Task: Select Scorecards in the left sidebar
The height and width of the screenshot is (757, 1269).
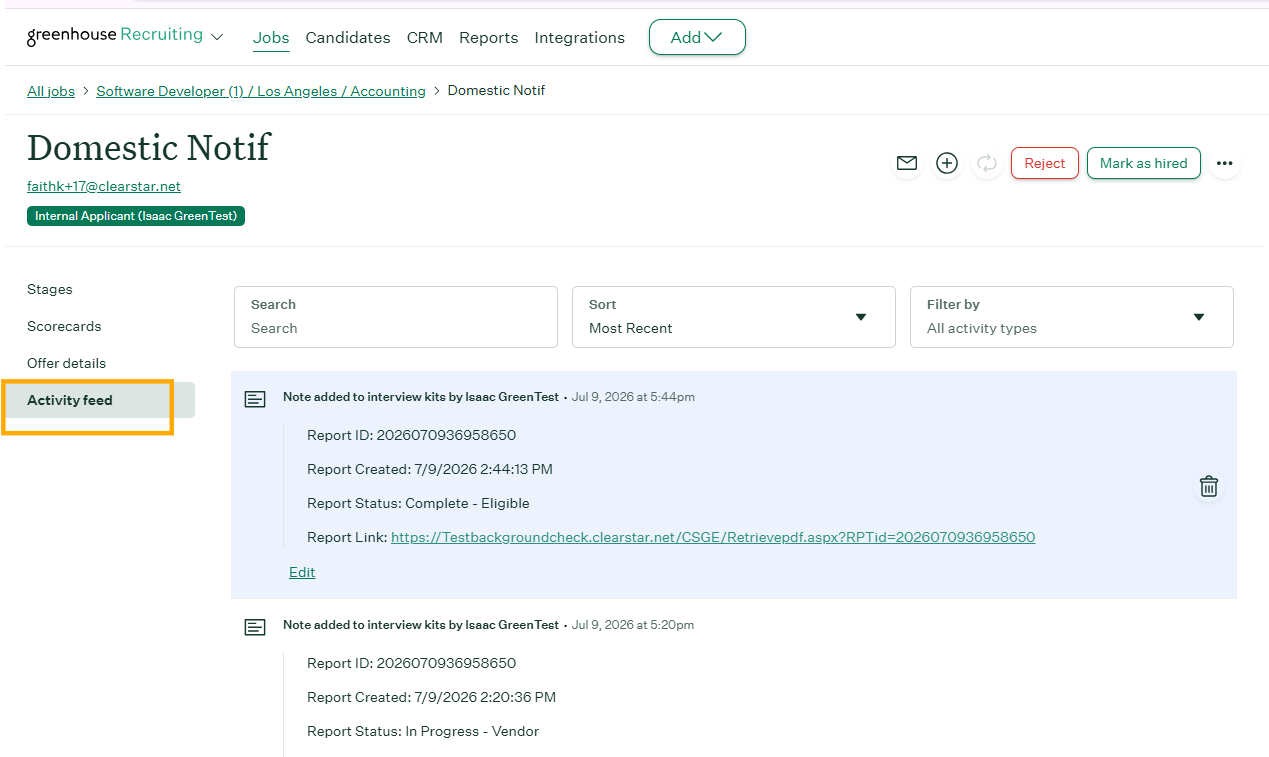Action: click(64, 326)
